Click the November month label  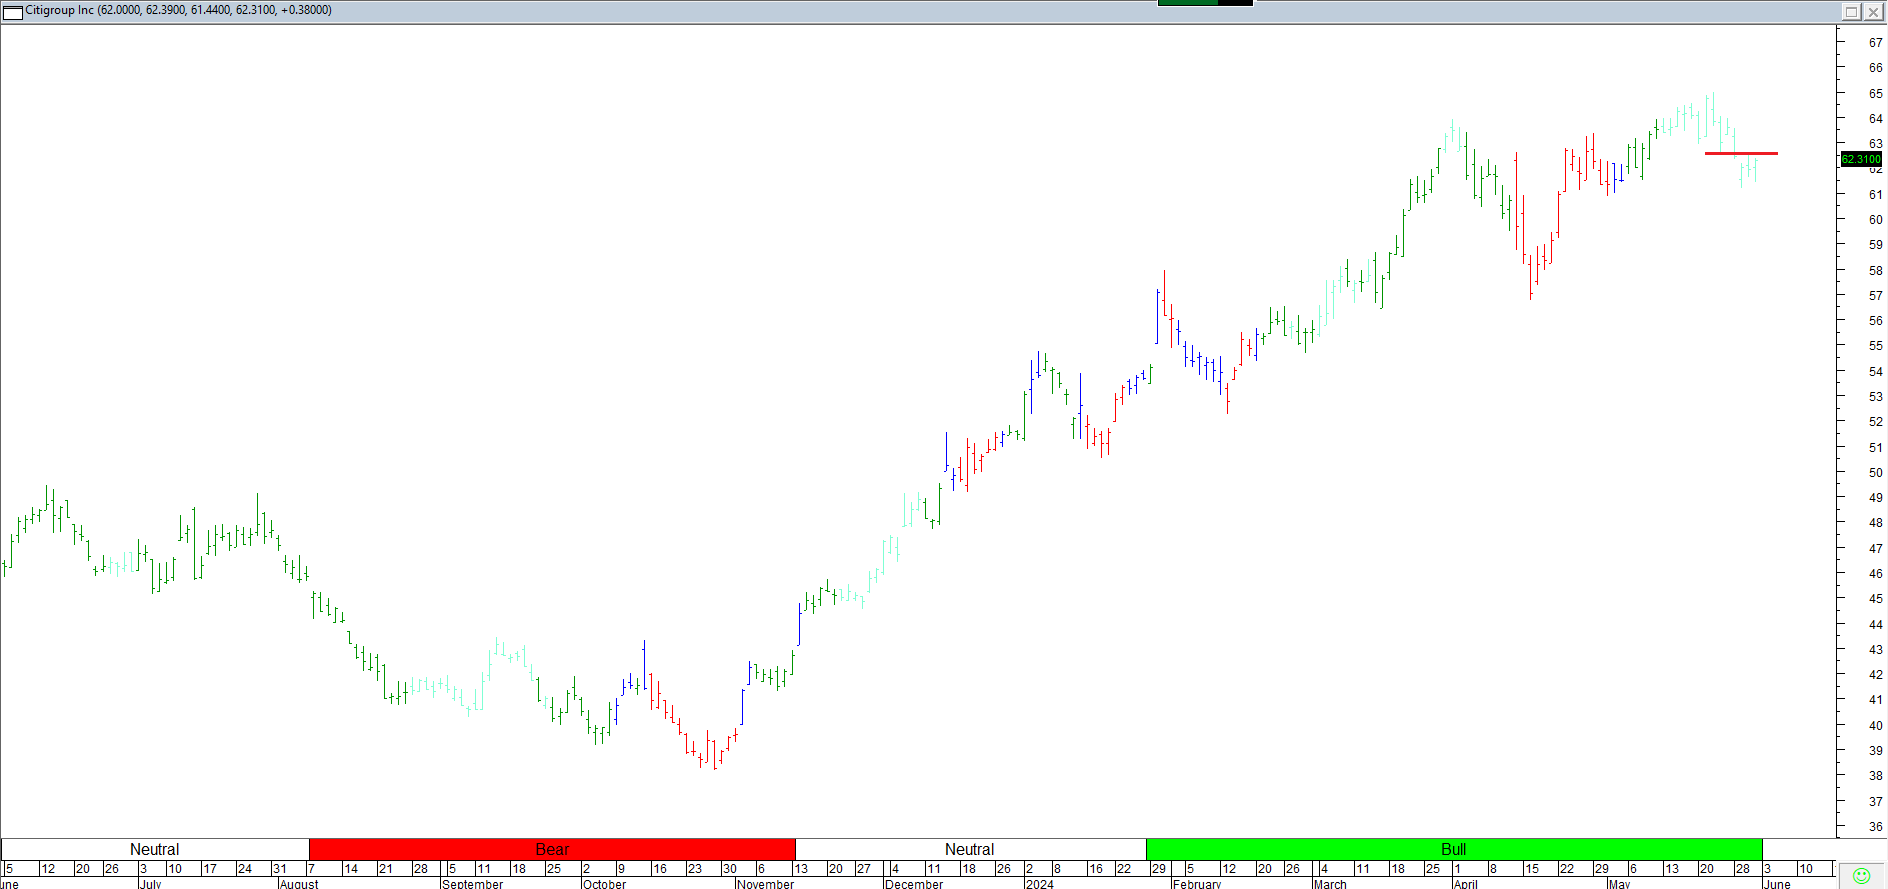766,884
